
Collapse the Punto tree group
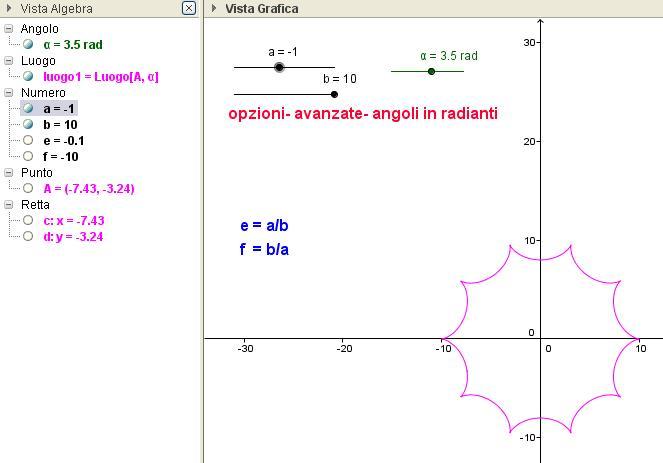point(8,173)
